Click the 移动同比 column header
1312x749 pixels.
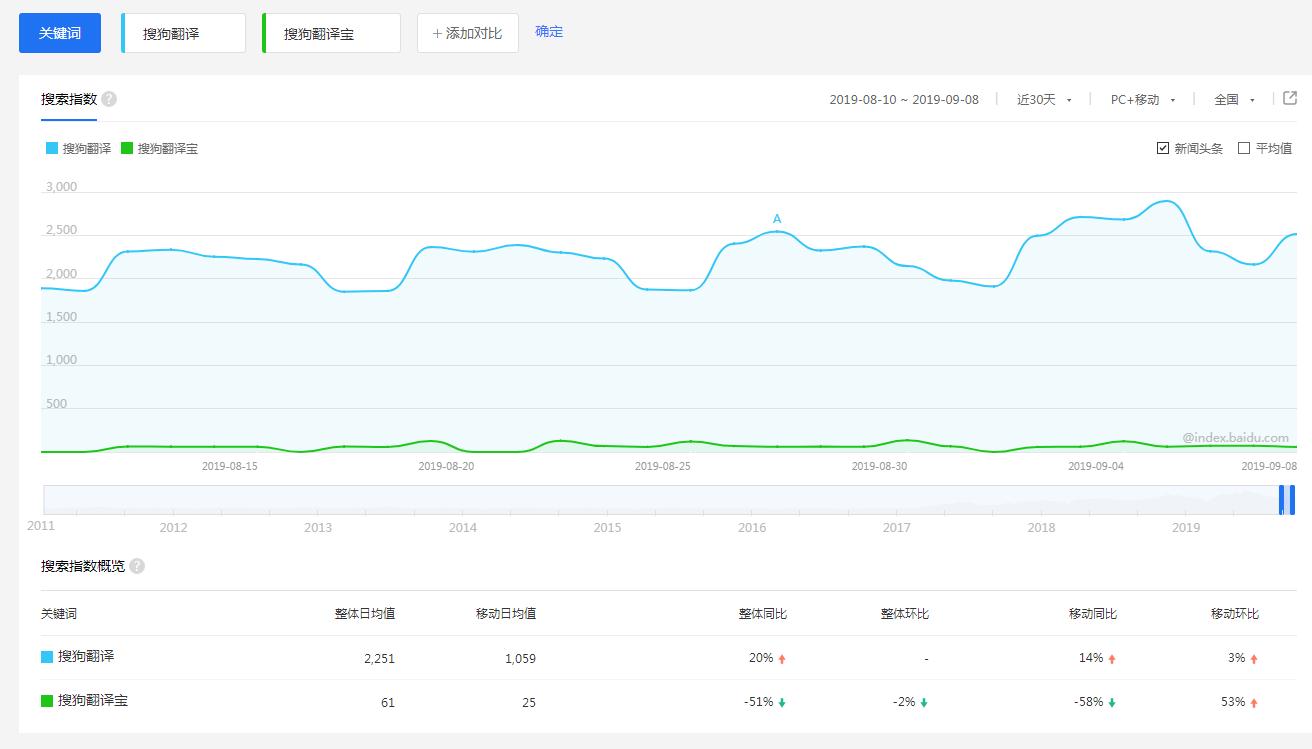coord(1093,613)
